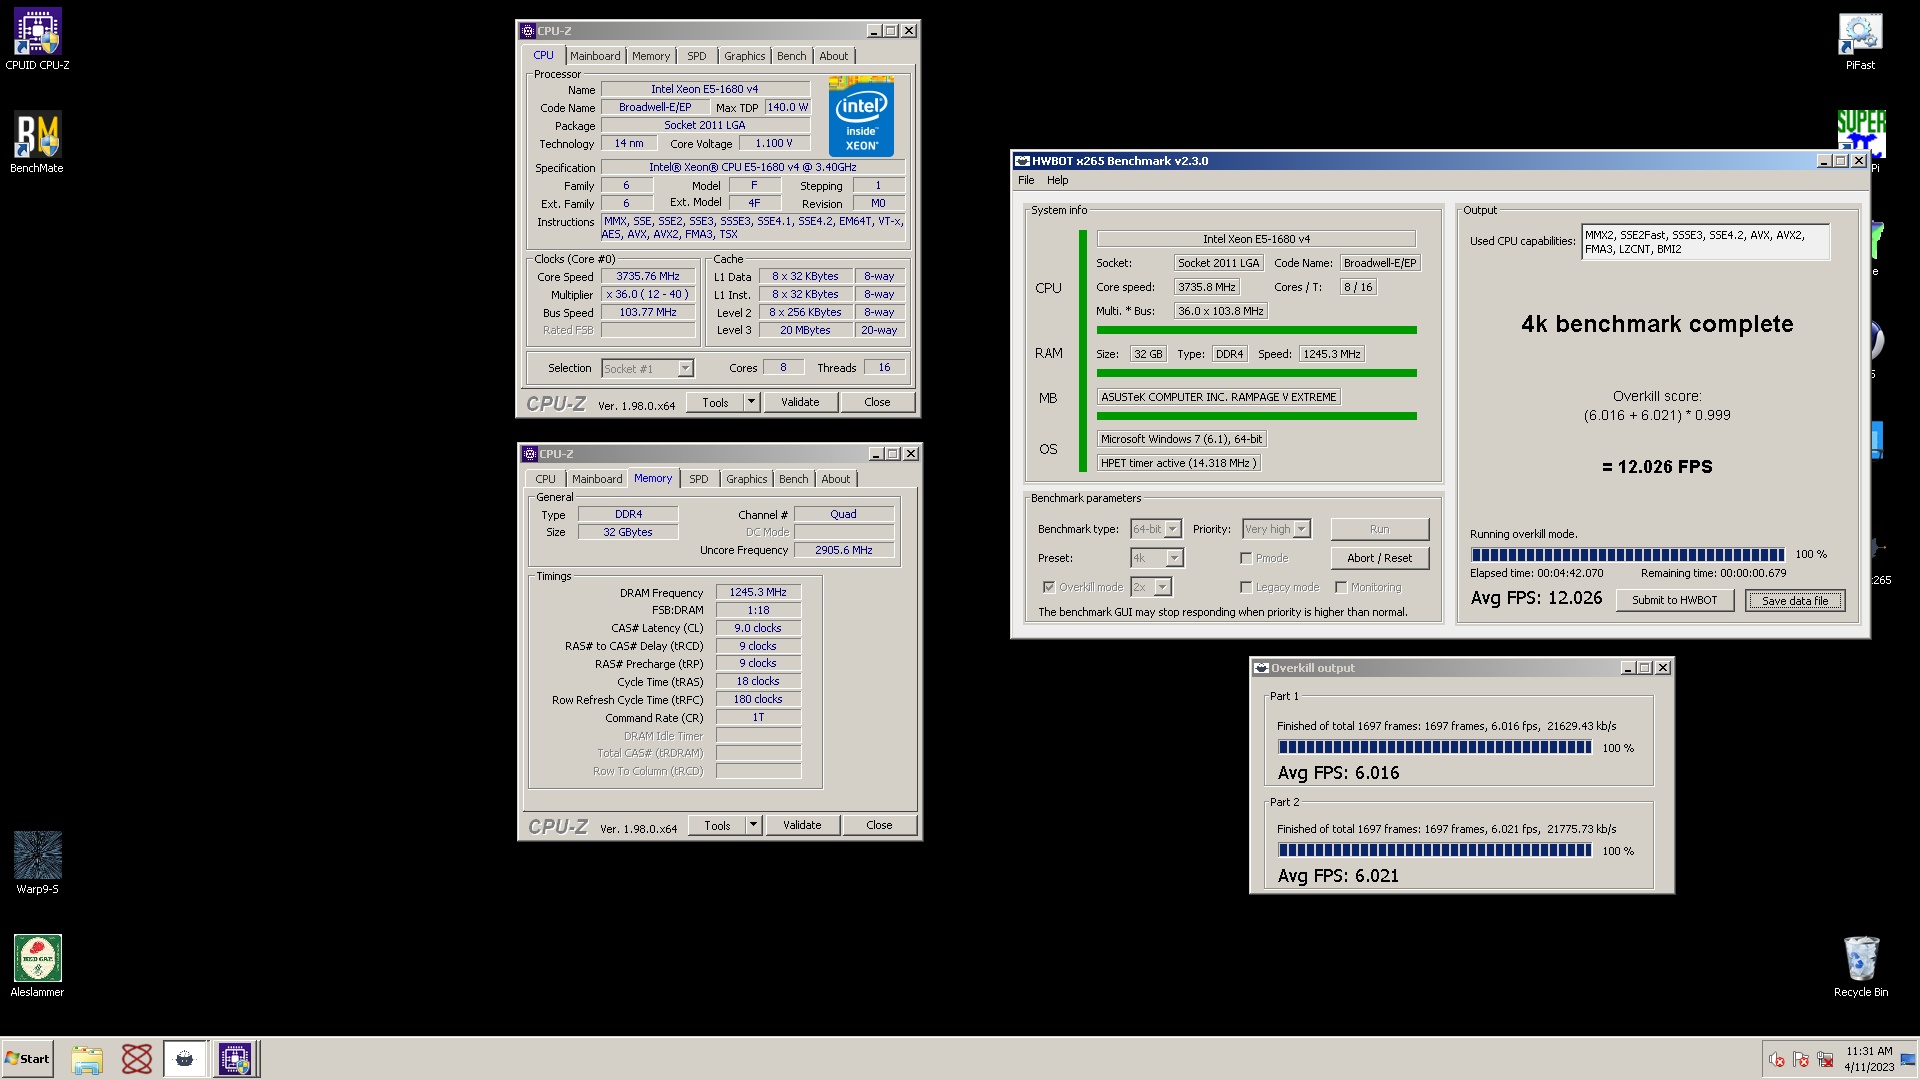Open Mainboard tab in lower CPU-Z
The image size is (1920, 1080).
coord(597,479)
